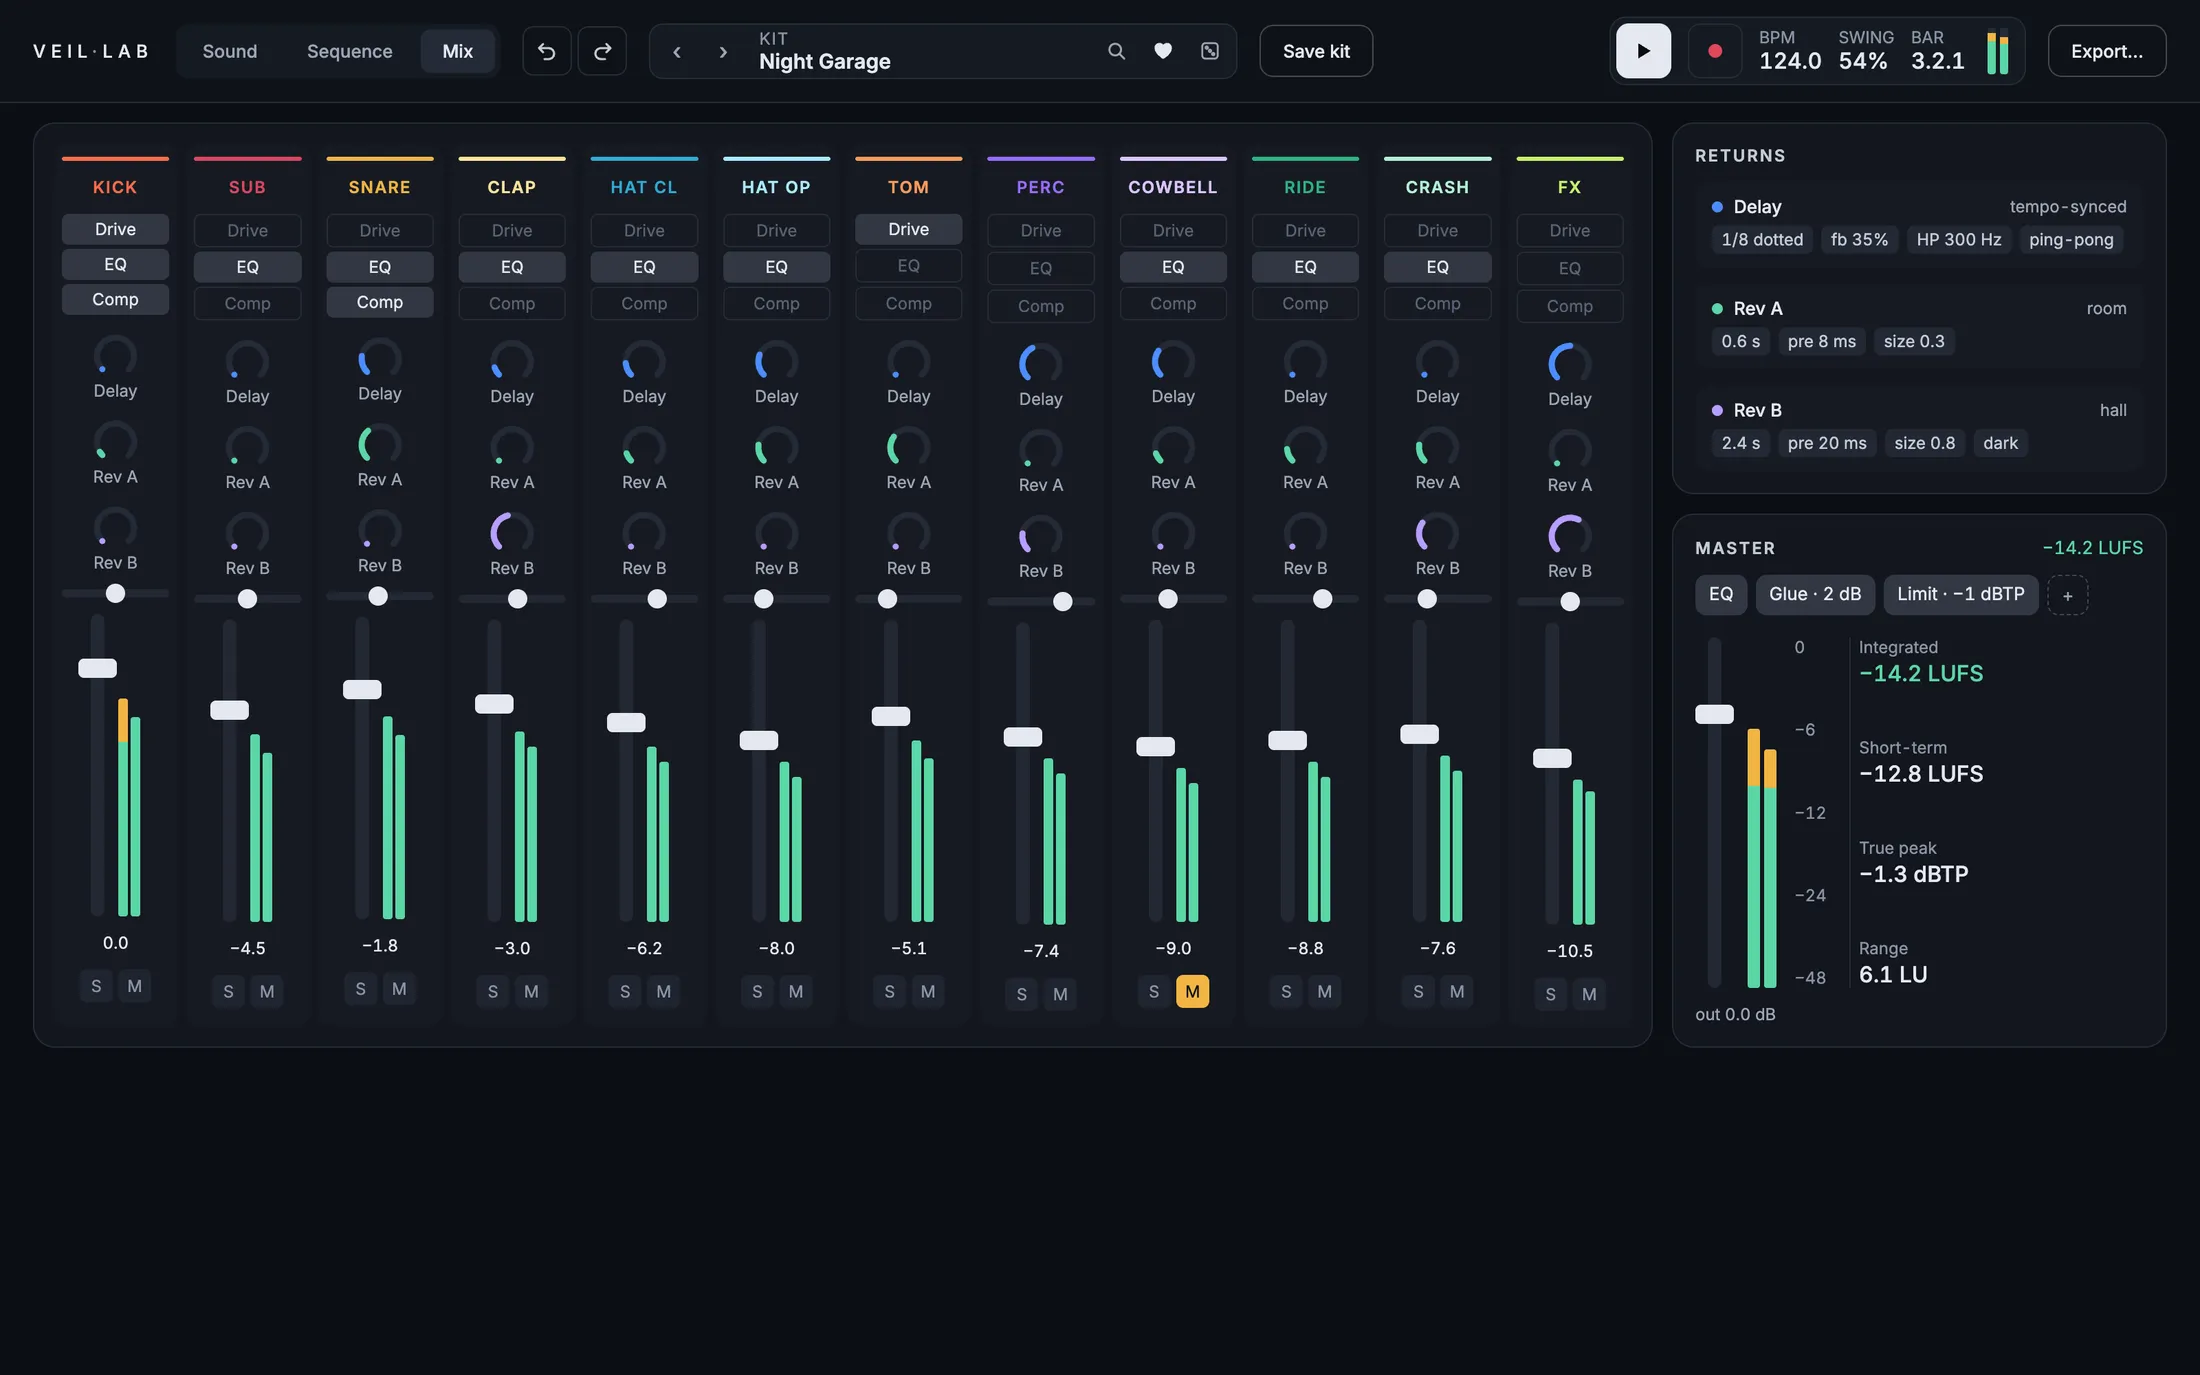Toggle Comp on the SNARE channel
The height and width of the screenshot is (1375, 2200).
click(x=380, y=302)
